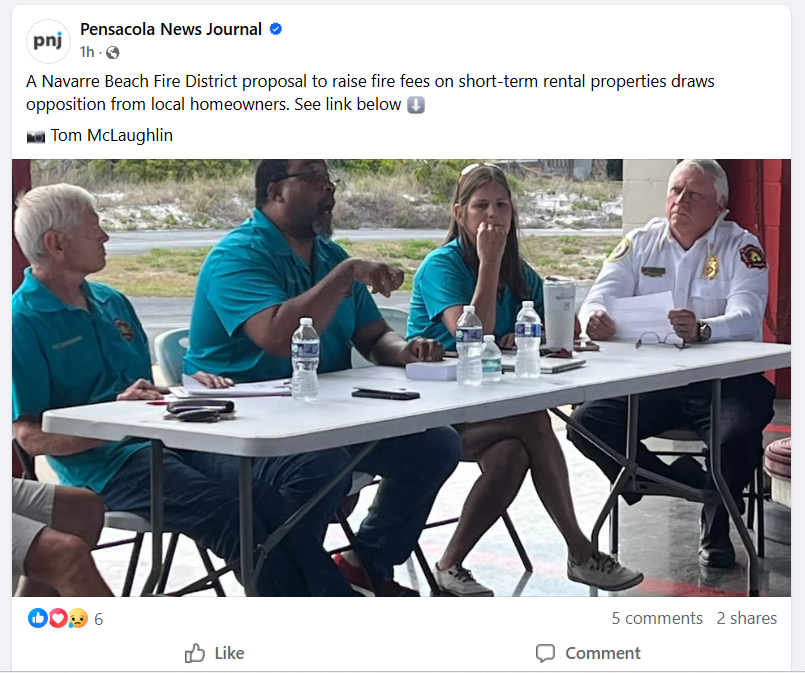
Task: Click the post caption about fire fees
Action: tap(370, 93)
